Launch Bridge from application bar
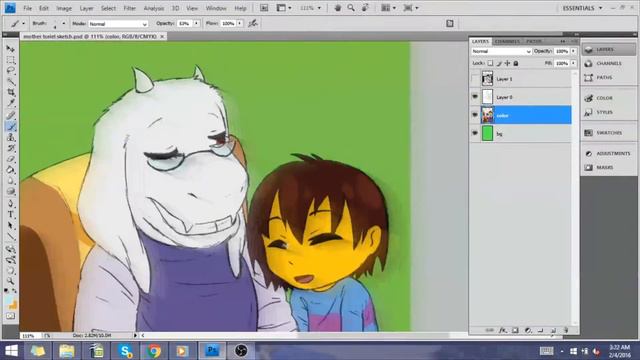Screen dimensions: 640x360 [x=264, y=8]
